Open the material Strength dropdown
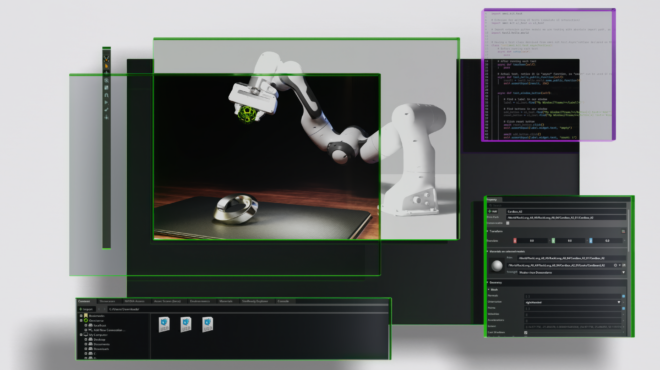This screenshot has height=370, width=660. (x=572, y=272)
